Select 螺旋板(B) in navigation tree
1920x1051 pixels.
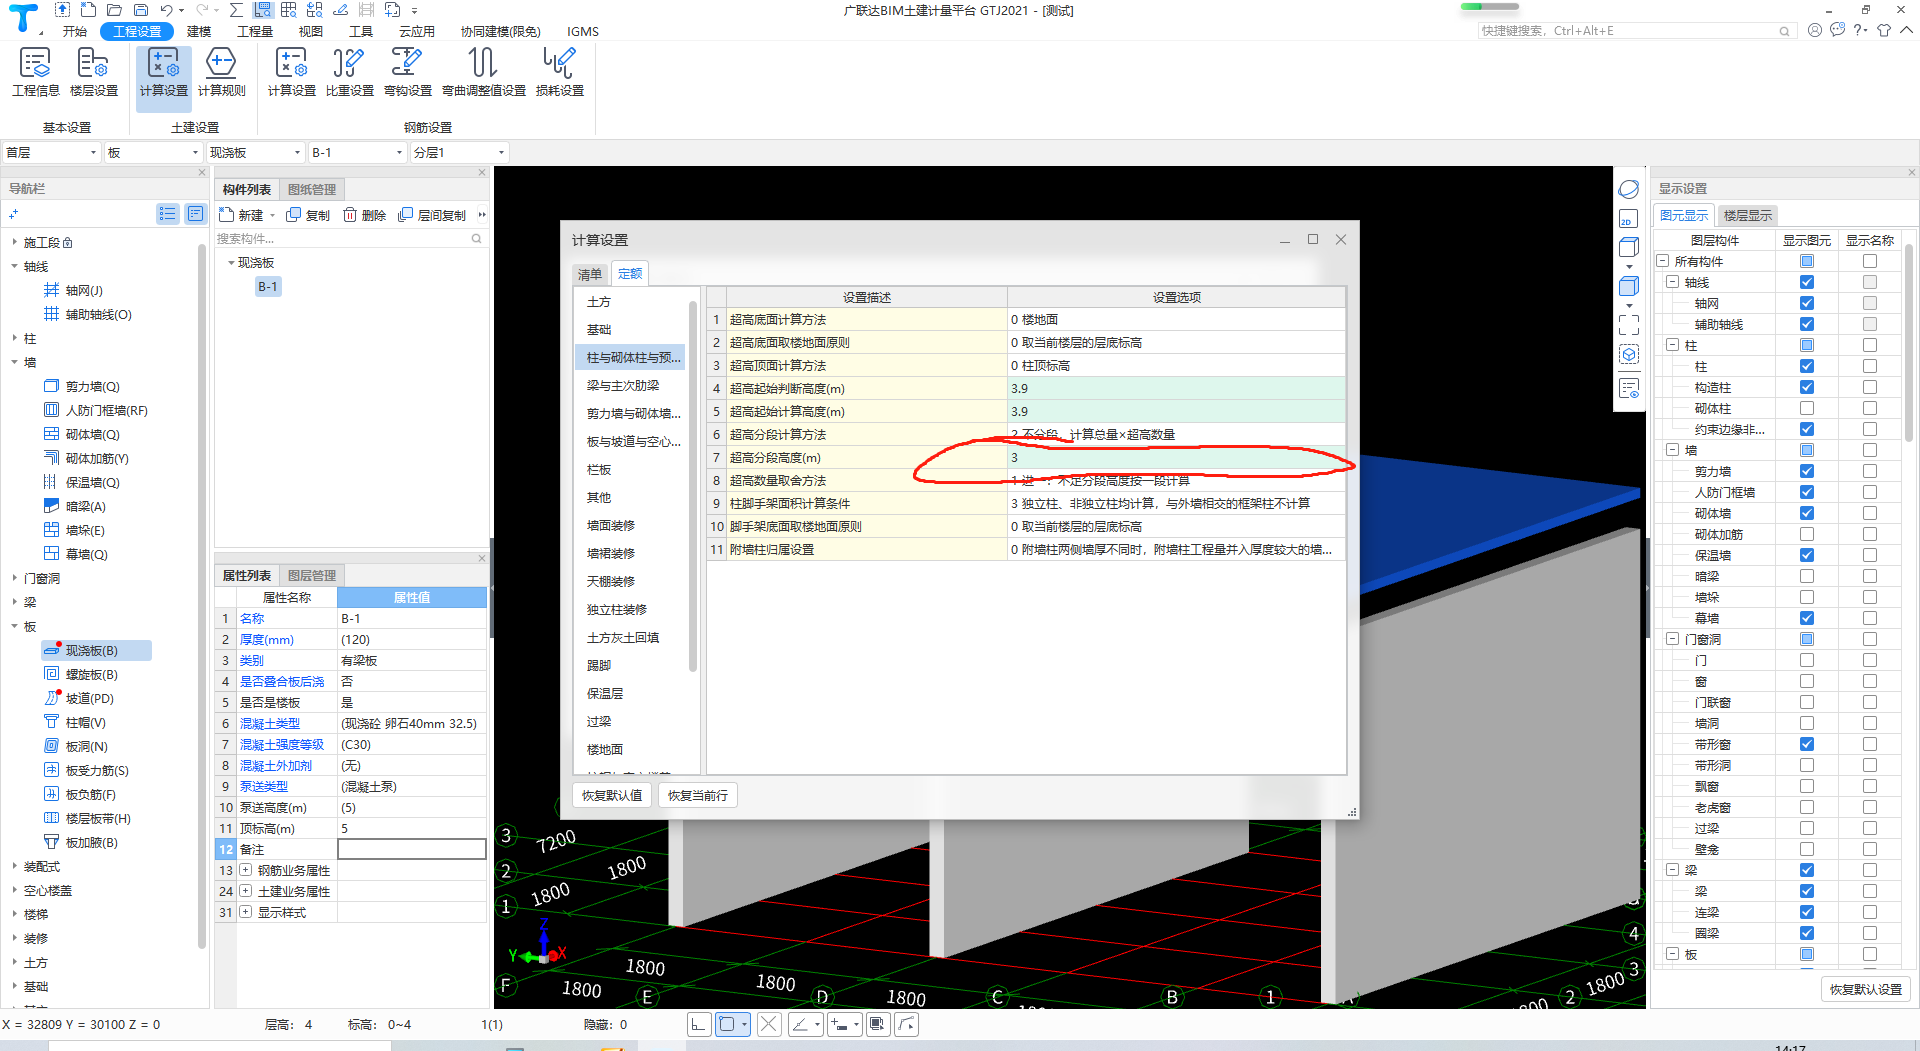(x=91, y=674)
